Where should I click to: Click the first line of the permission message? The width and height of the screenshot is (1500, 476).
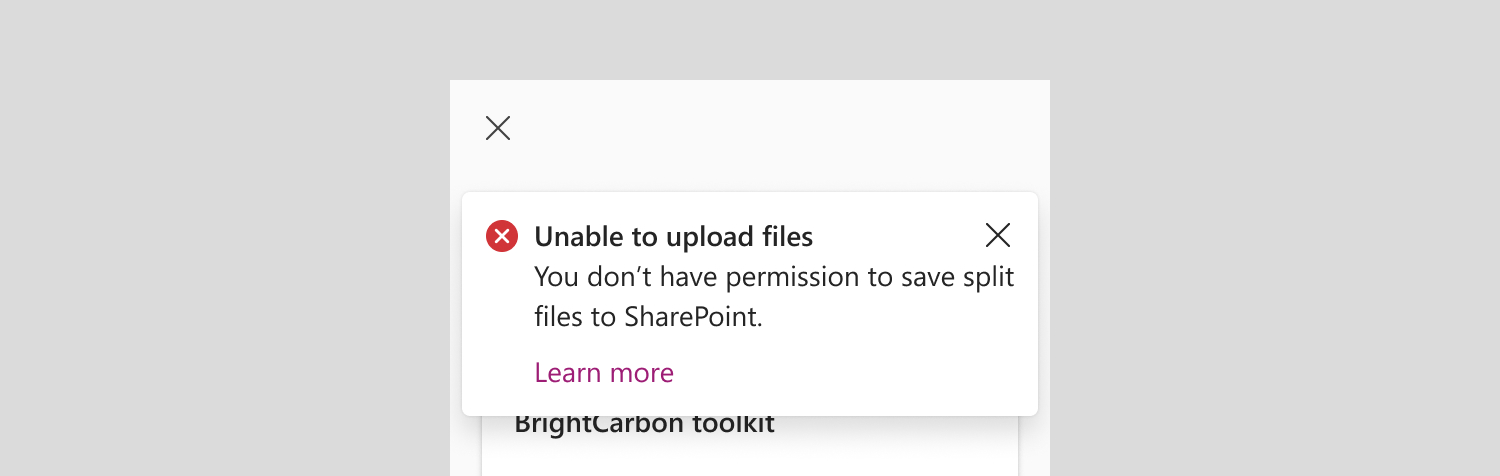[x=774, y=277]
